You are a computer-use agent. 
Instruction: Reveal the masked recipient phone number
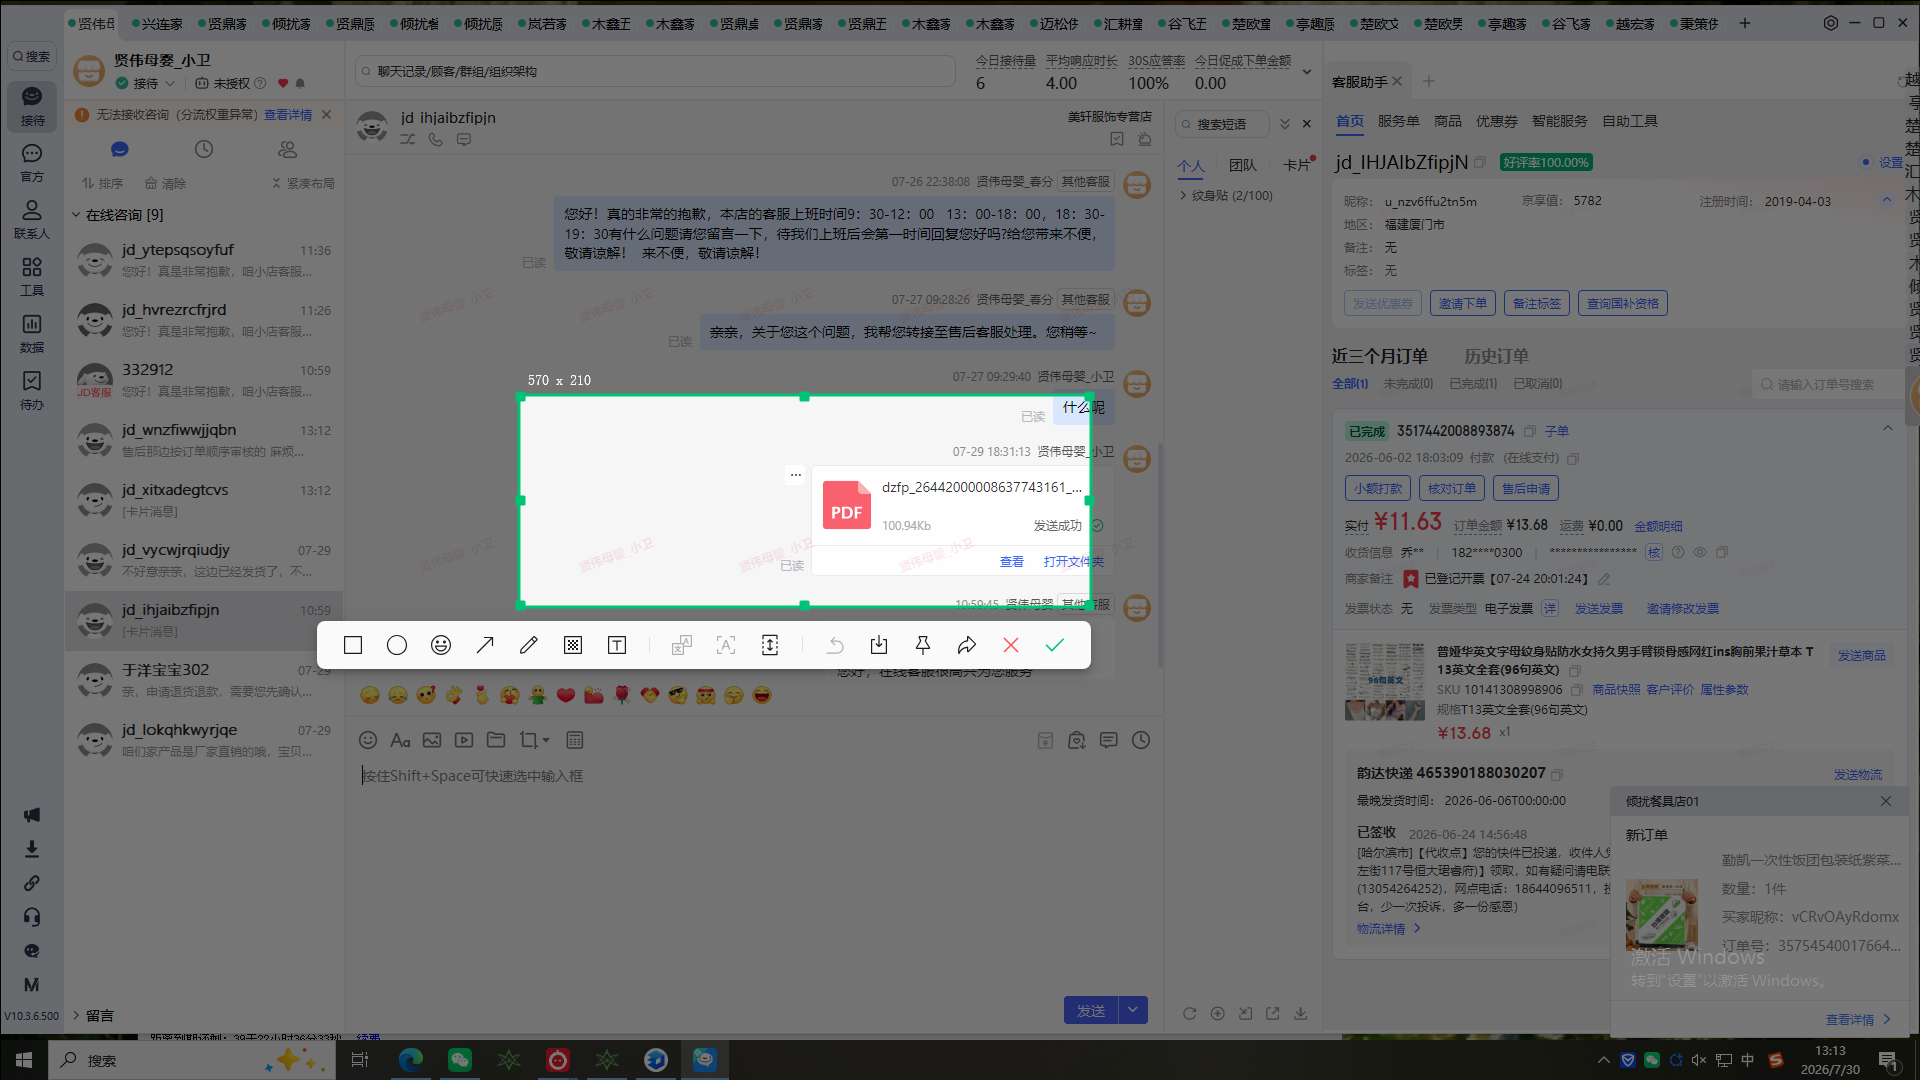[1699, 552]
